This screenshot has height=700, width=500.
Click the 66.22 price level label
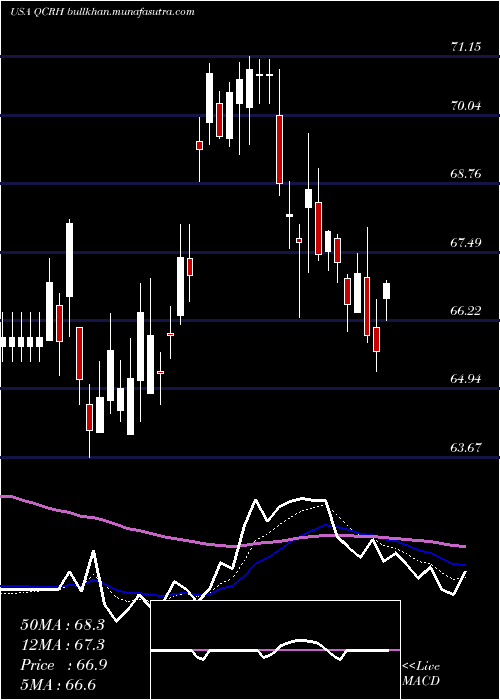pos(466,310)
